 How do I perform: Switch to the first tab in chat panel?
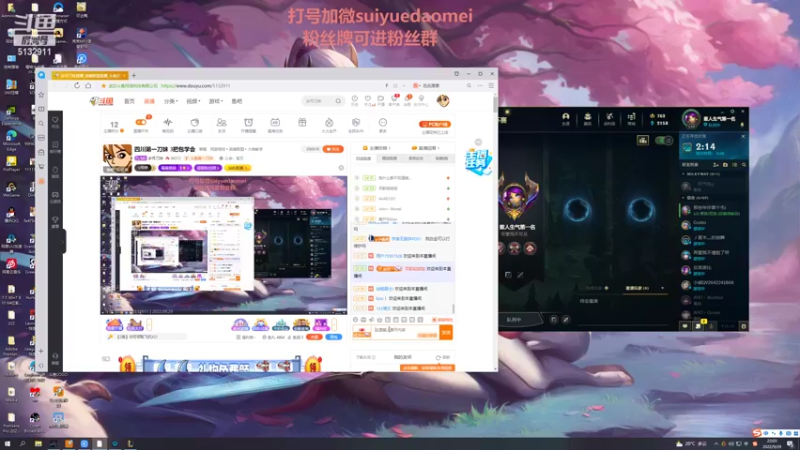(363, 159)
